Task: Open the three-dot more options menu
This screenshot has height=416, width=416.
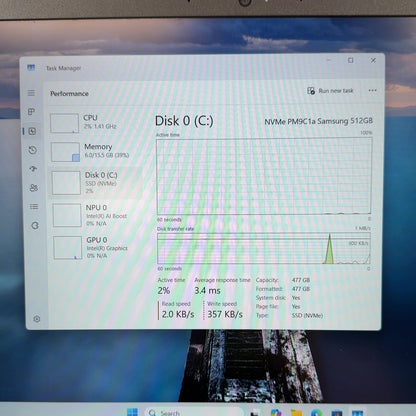Action: coord(372,90)
